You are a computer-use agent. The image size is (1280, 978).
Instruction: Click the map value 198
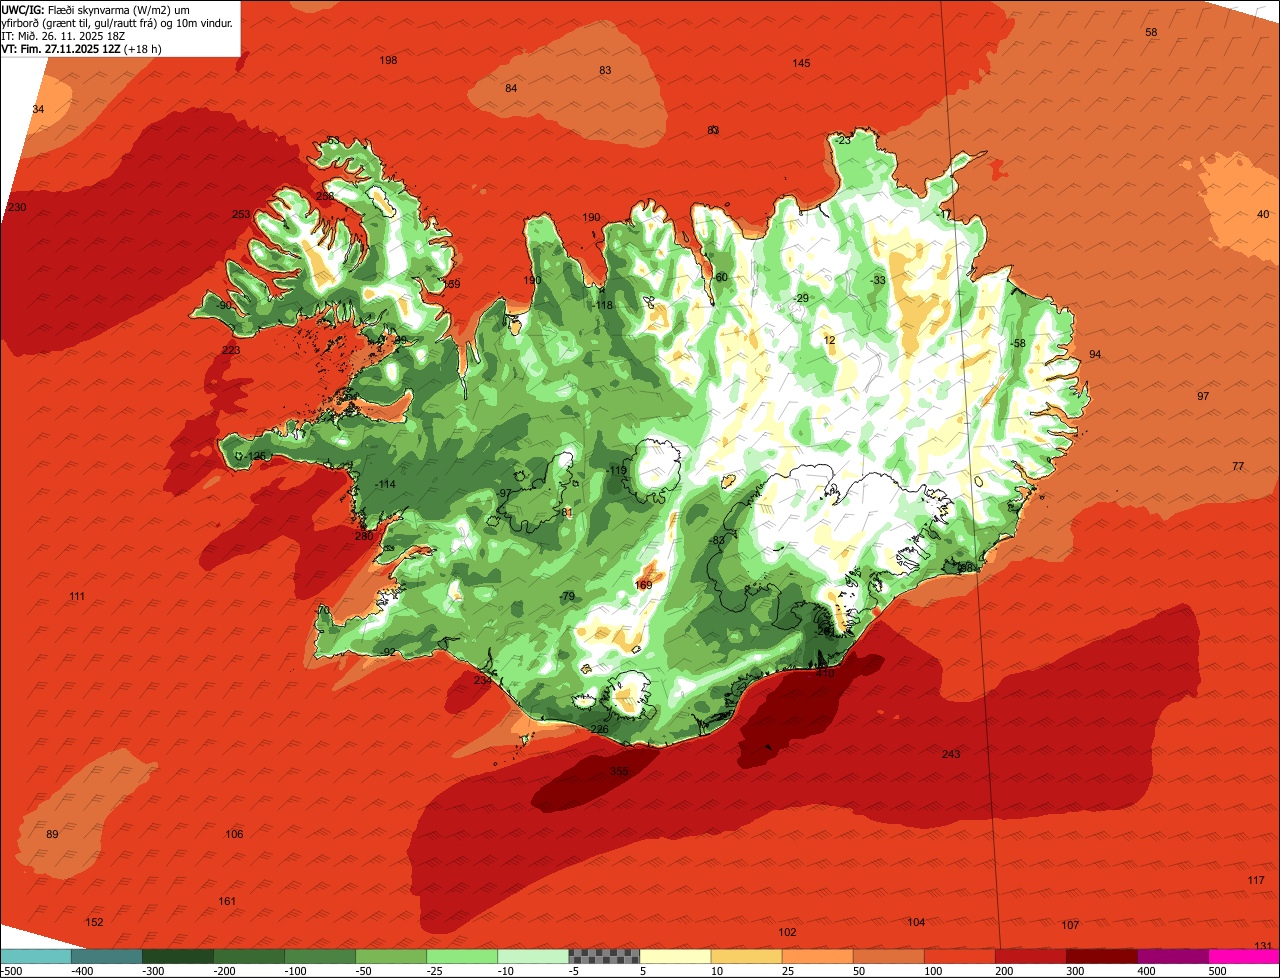pos(388,61)
